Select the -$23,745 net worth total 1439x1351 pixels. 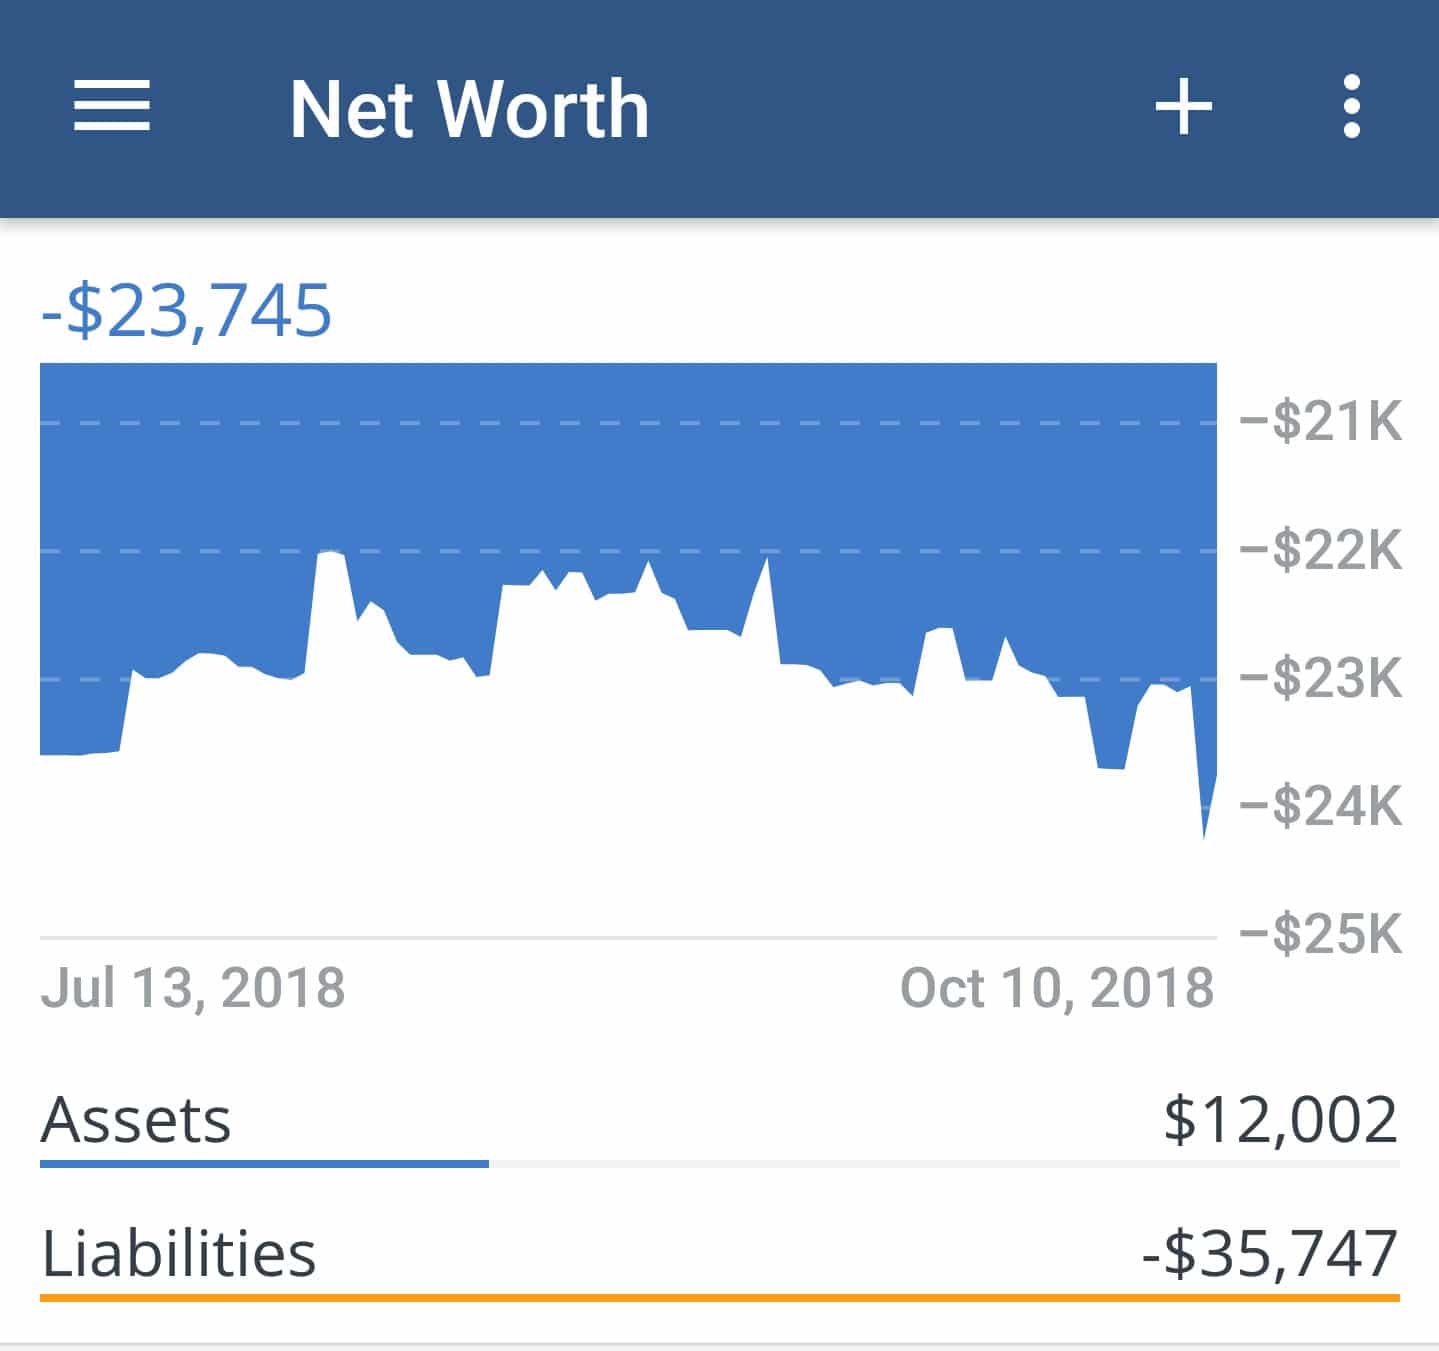(186, 310)
